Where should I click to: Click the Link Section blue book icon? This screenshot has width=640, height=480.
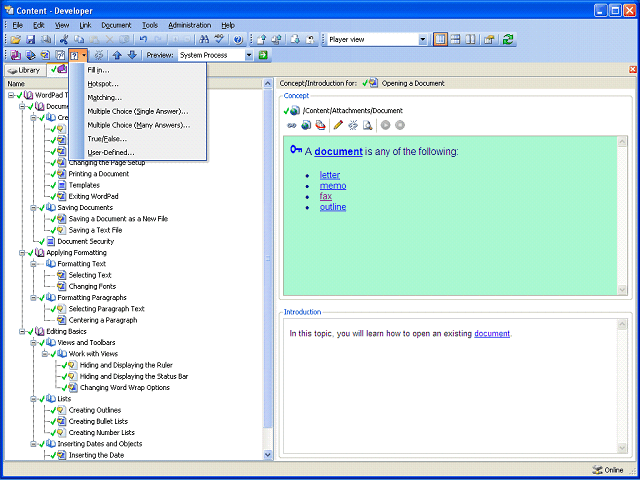(x=31, y=55)
